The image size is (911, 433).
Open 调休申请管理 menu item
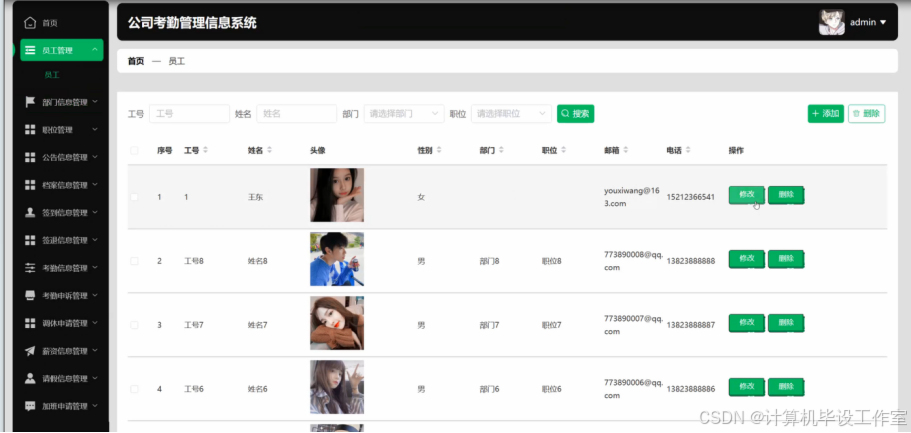point(62,323)
